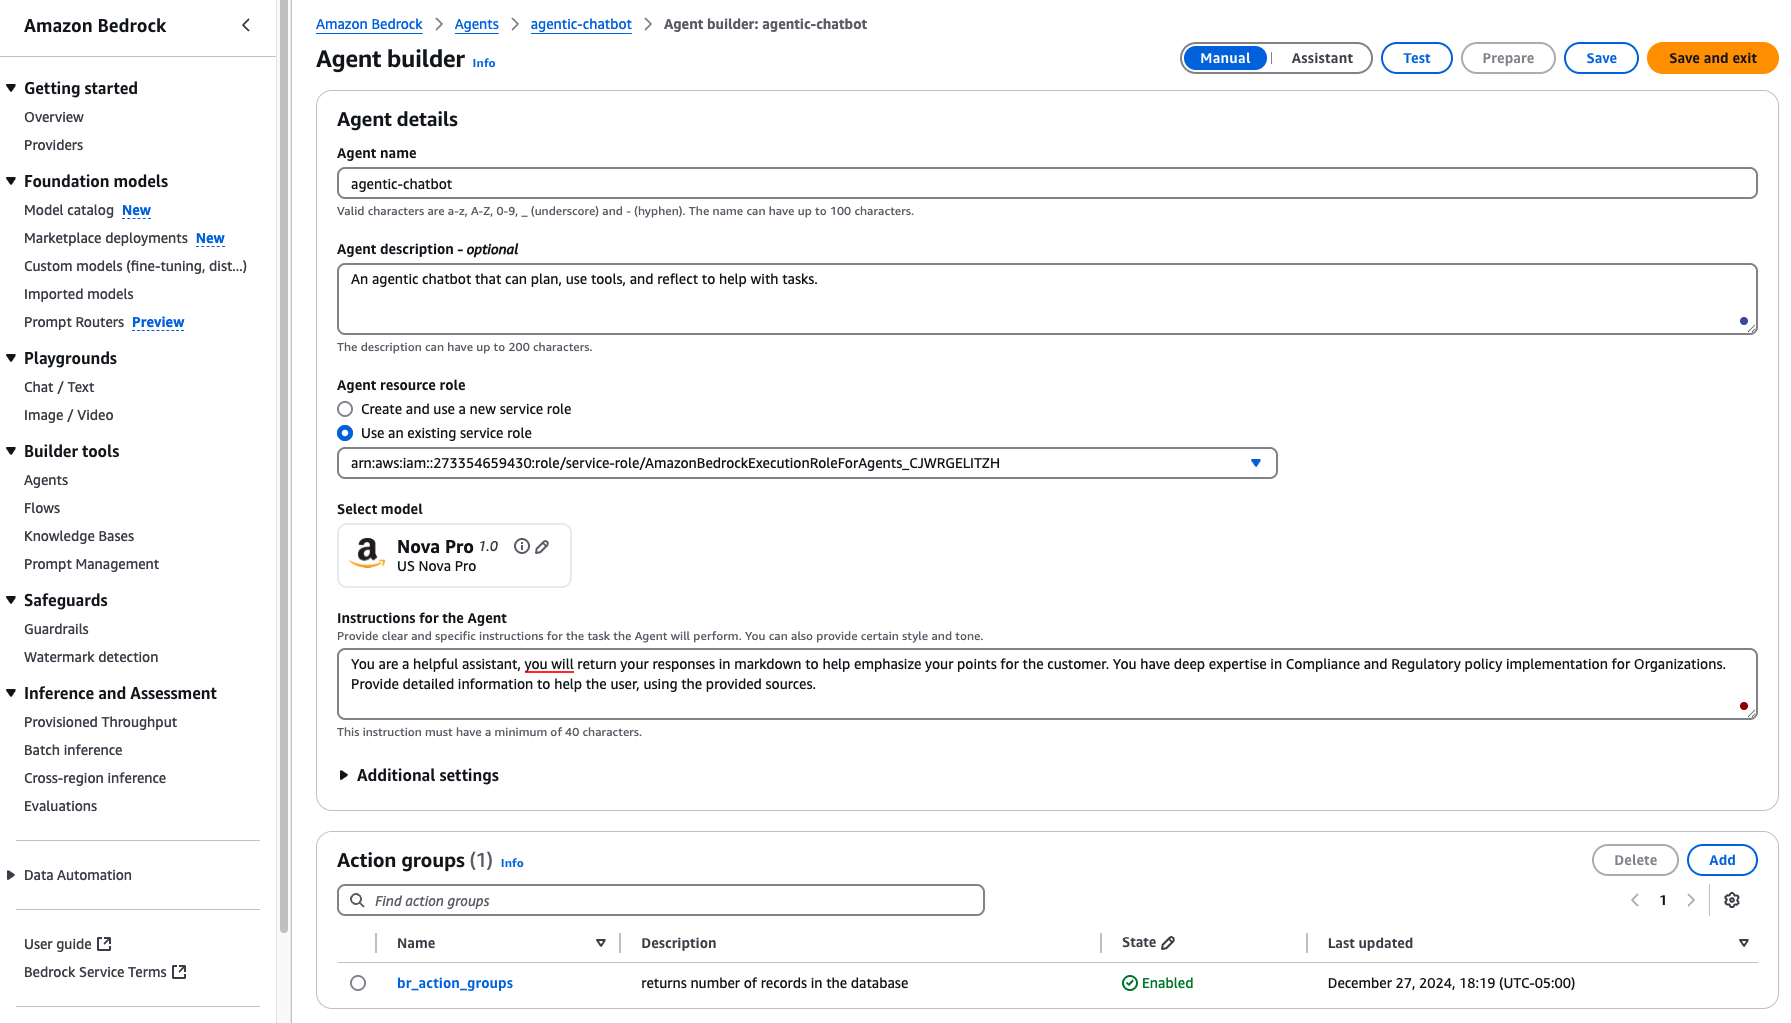The height and width of the screenshot is (1023, 1791).
Task: Open the service role ARN dropdown
Action: coord(807,463)
